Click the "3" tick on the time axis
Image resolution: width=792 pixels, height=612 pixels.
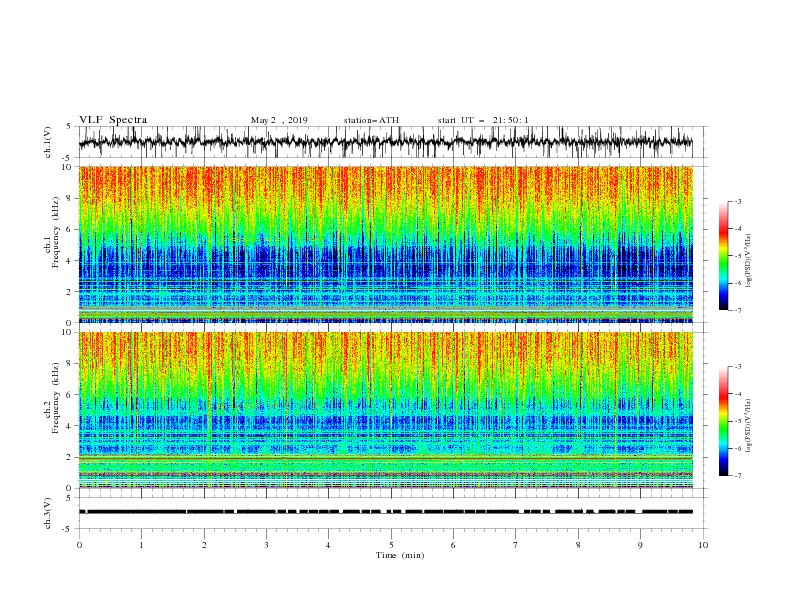(266, 545)
